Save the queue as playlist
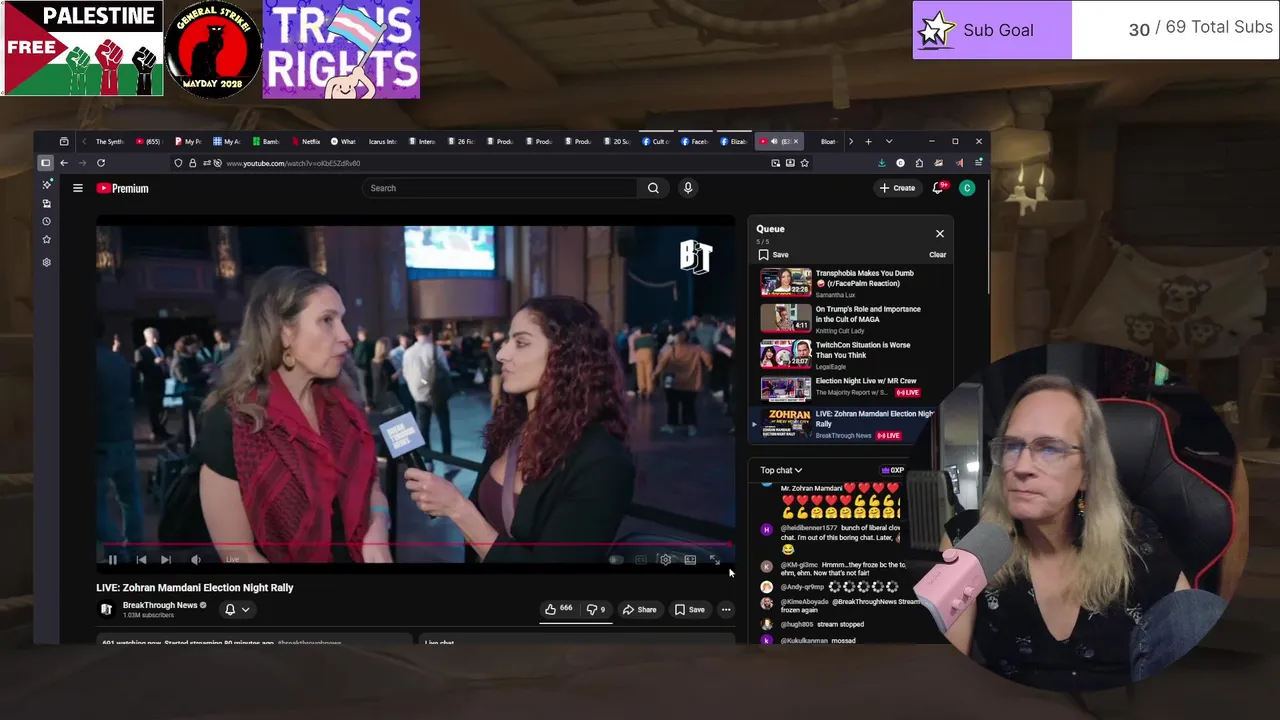The image size is (1280, 720). (x=773, y=255)
